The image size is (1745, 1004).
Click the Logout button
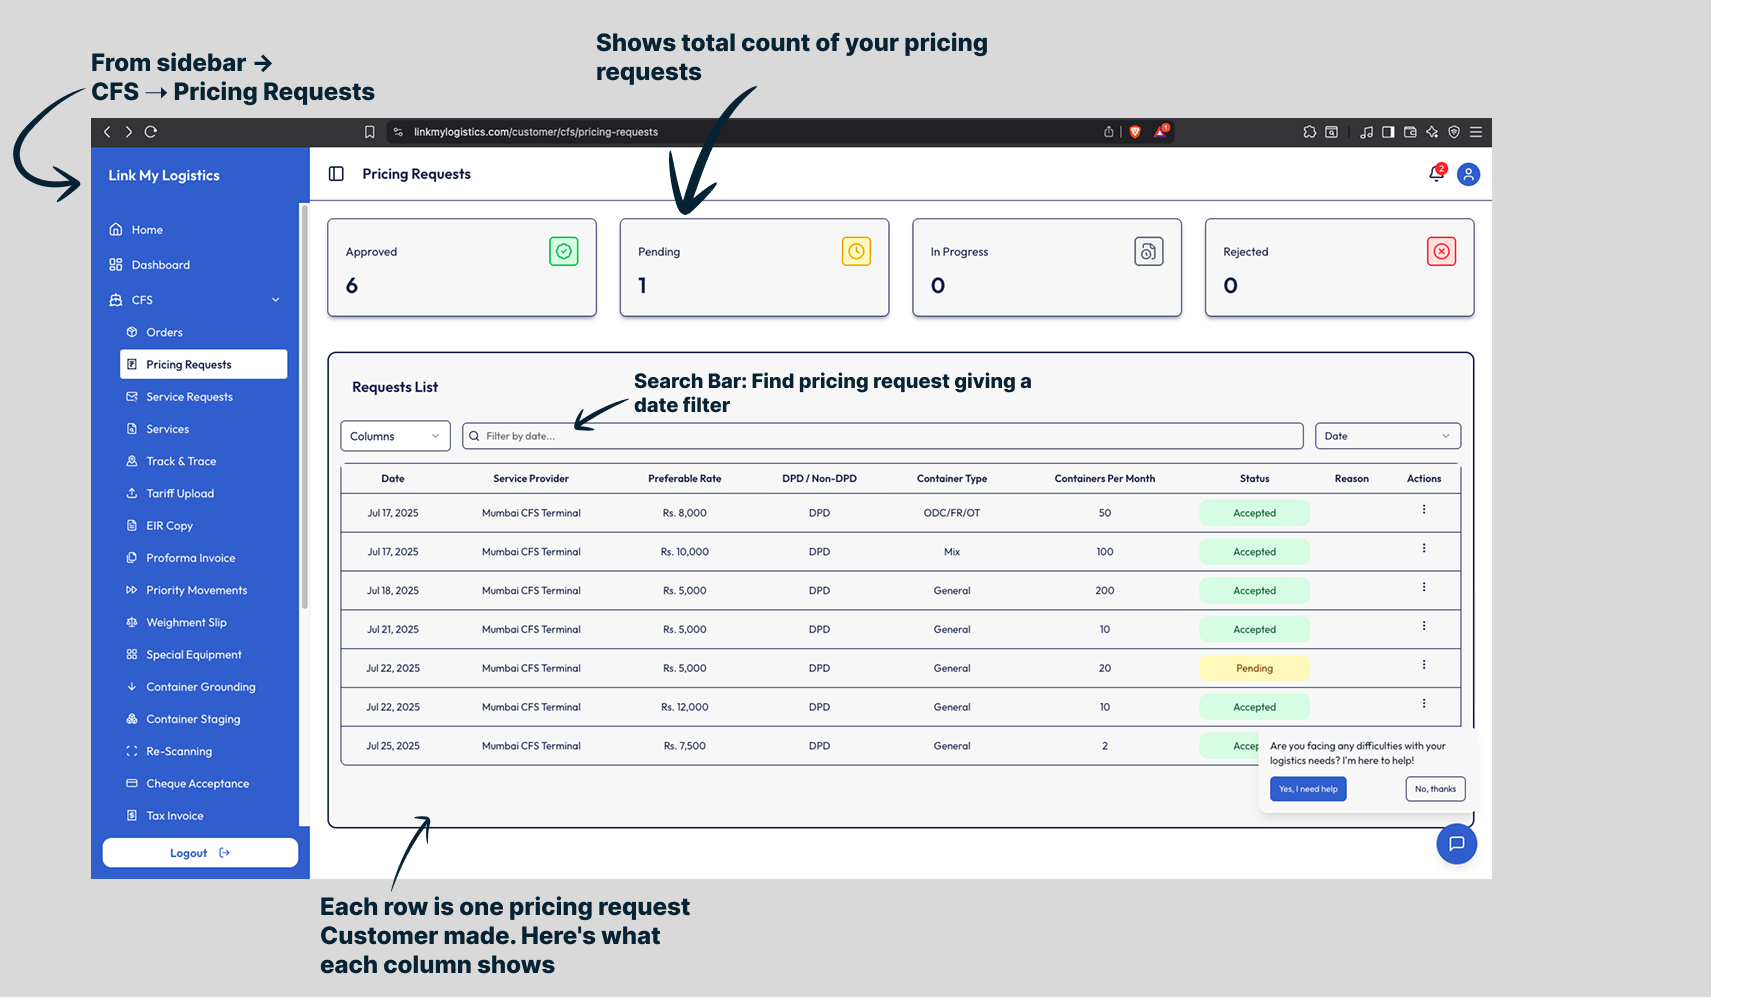point(200,853)
